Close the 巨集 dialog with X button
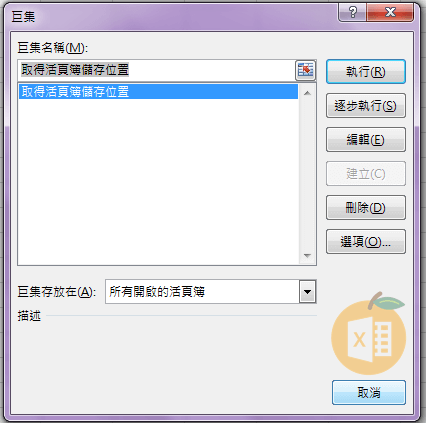The height and width of the screenshot is (423, 426). pos(390,13)
